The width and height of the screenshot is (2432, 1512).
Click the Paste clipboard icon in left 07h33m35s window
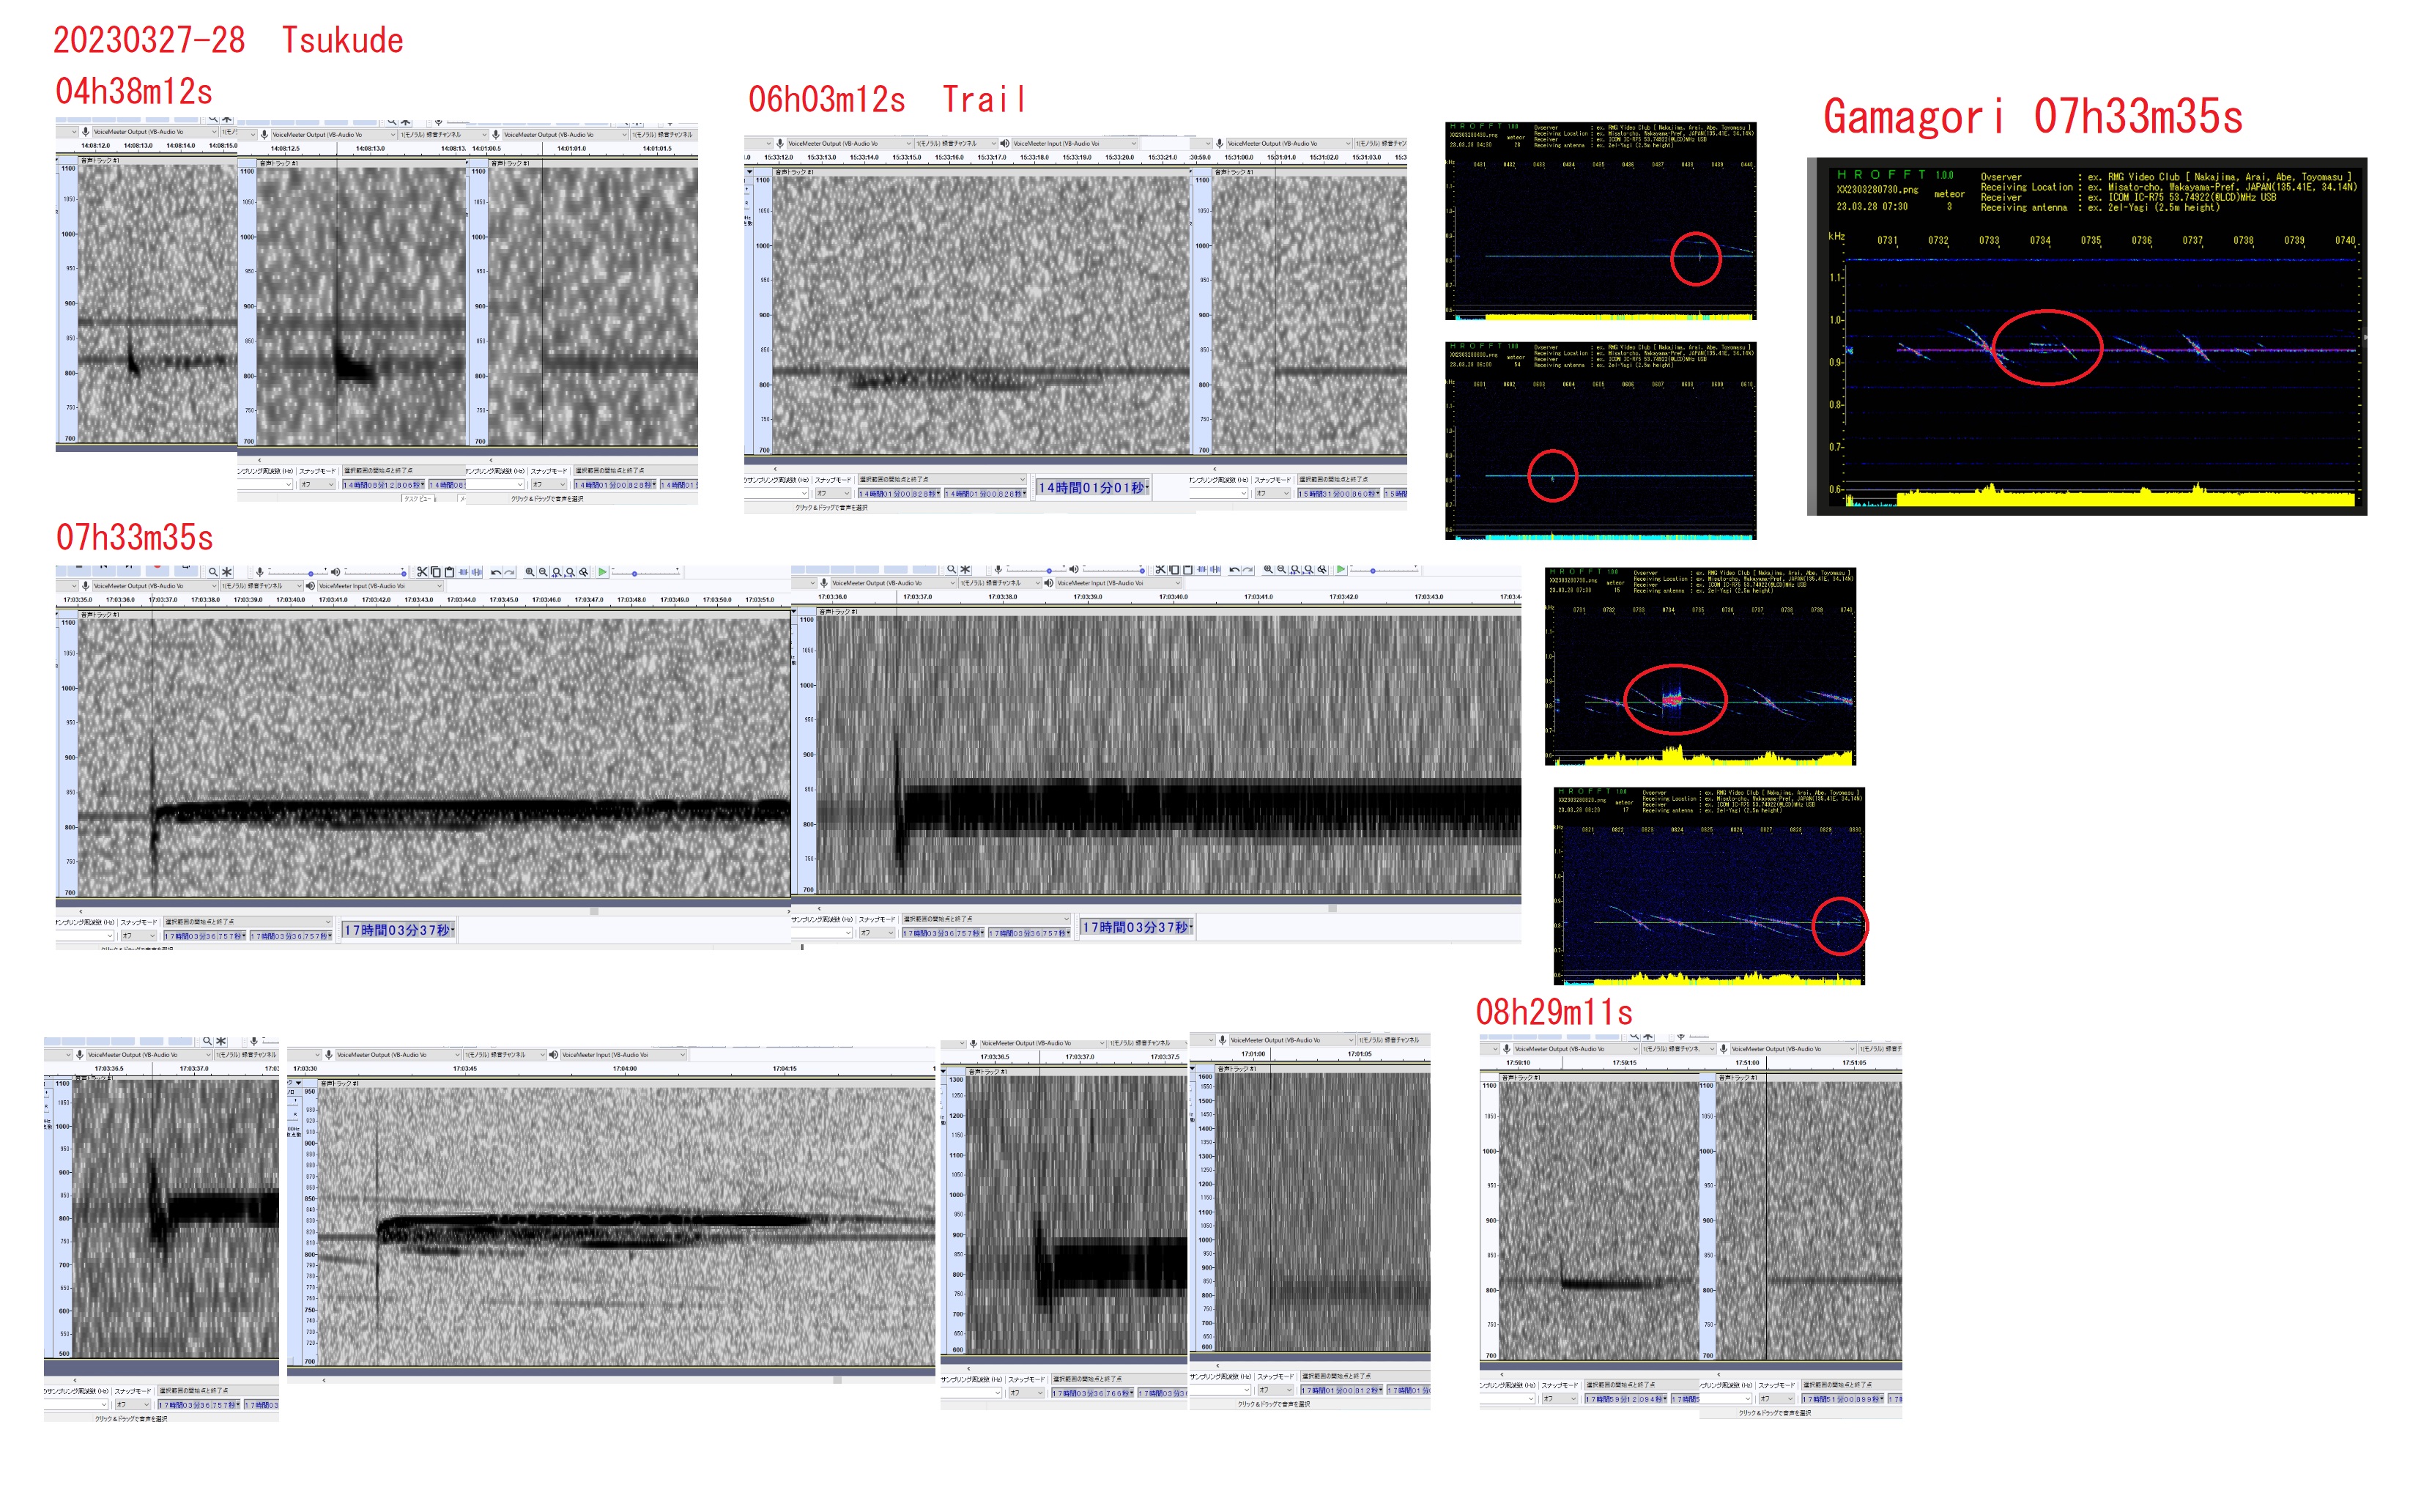[449, 572]
